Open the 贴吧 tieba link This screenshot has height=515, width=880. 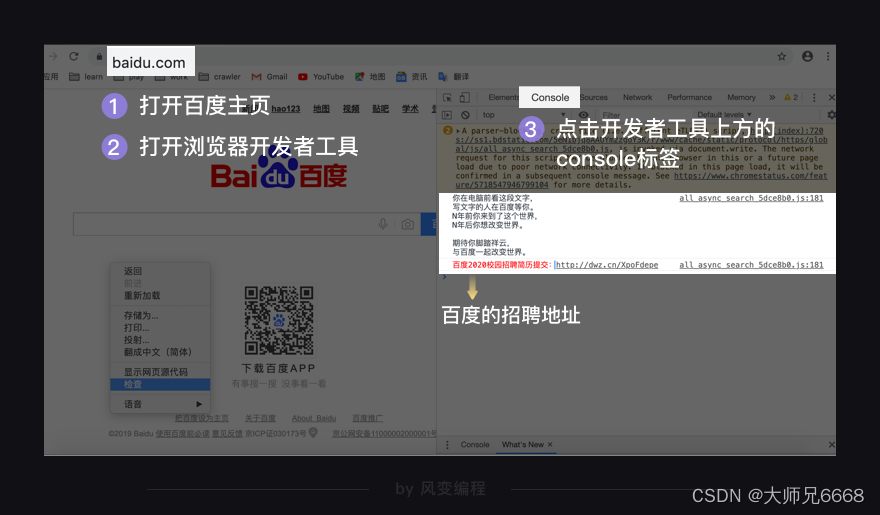tap(380, 109)
